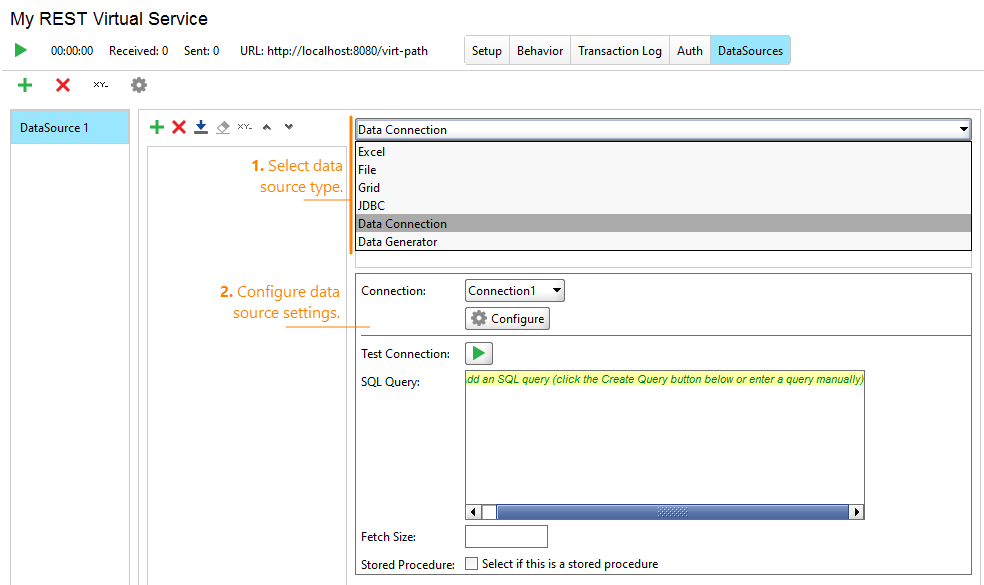The image size is (984, 585).
Task: Run Test Connection with the play button
Action: [478, 353]
